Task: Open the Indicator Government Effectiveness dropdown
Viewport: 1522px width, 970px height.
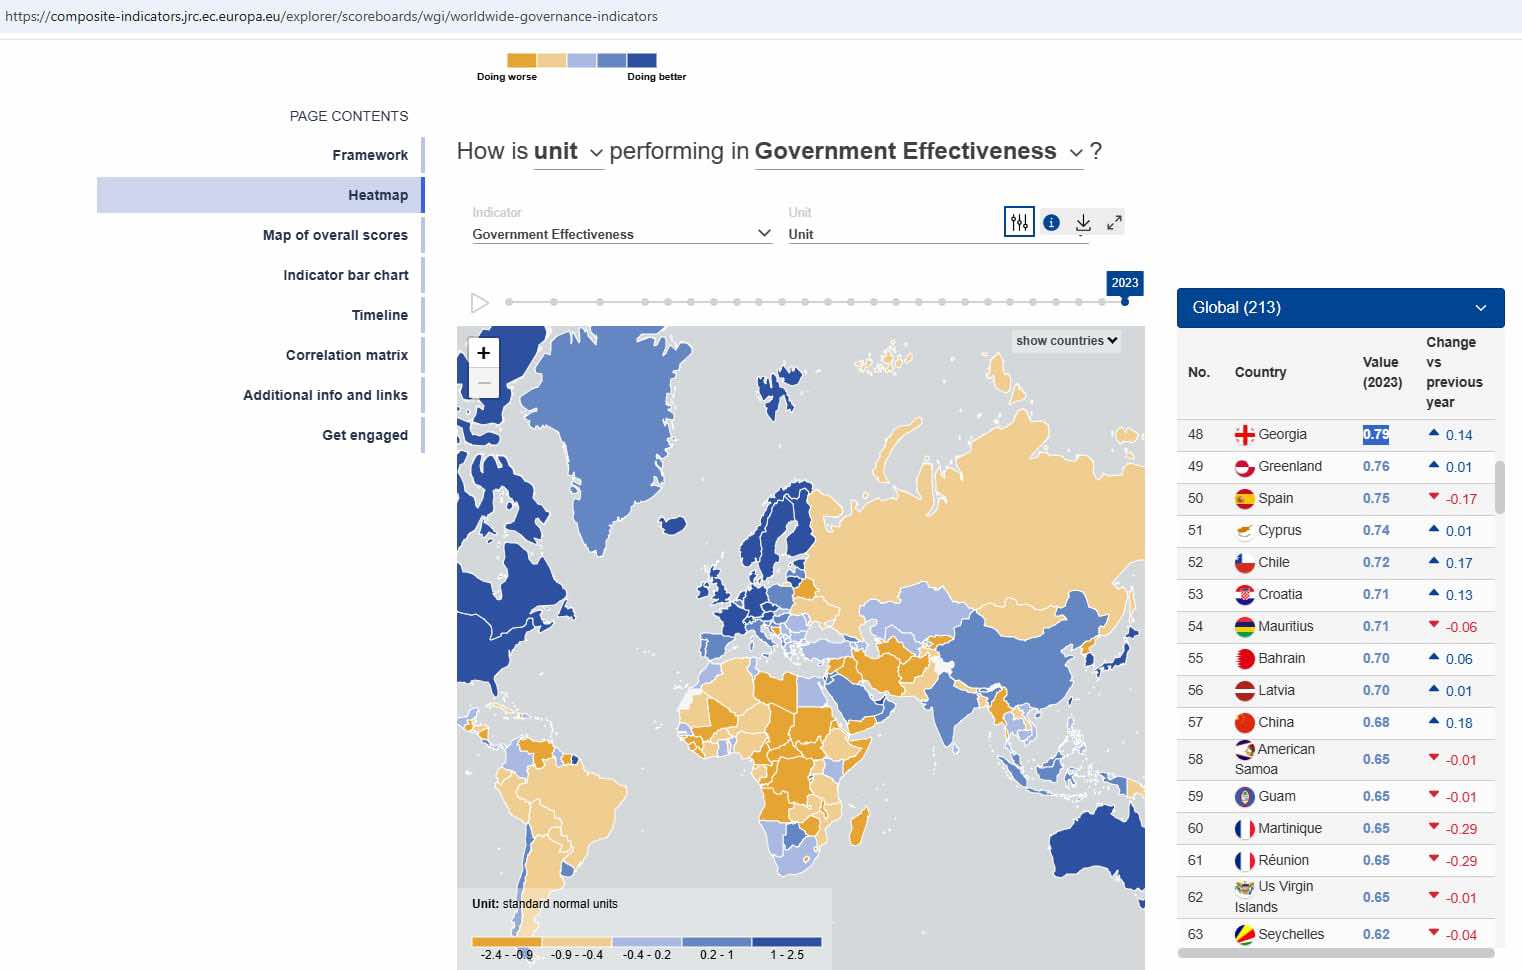Action: (x=621, y=234)
